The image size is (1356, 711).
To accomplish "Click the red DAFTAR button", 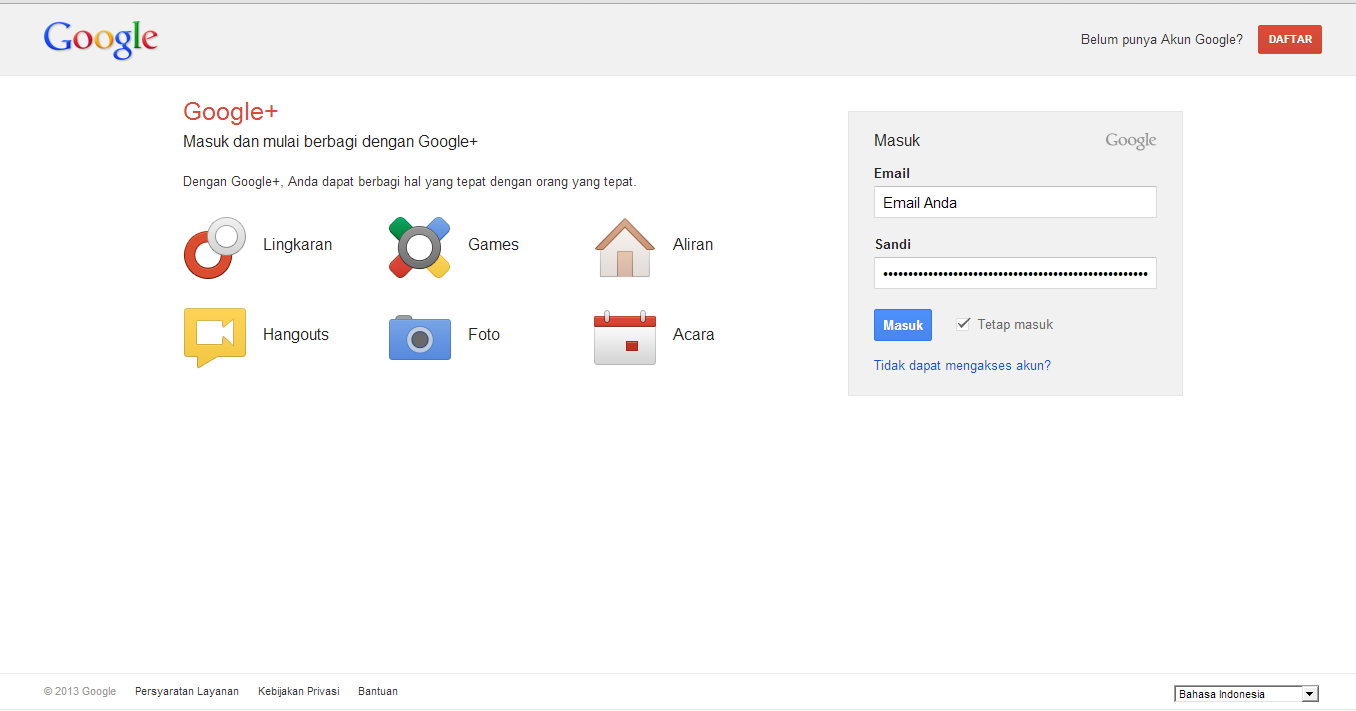I will tap(1290, 39).
